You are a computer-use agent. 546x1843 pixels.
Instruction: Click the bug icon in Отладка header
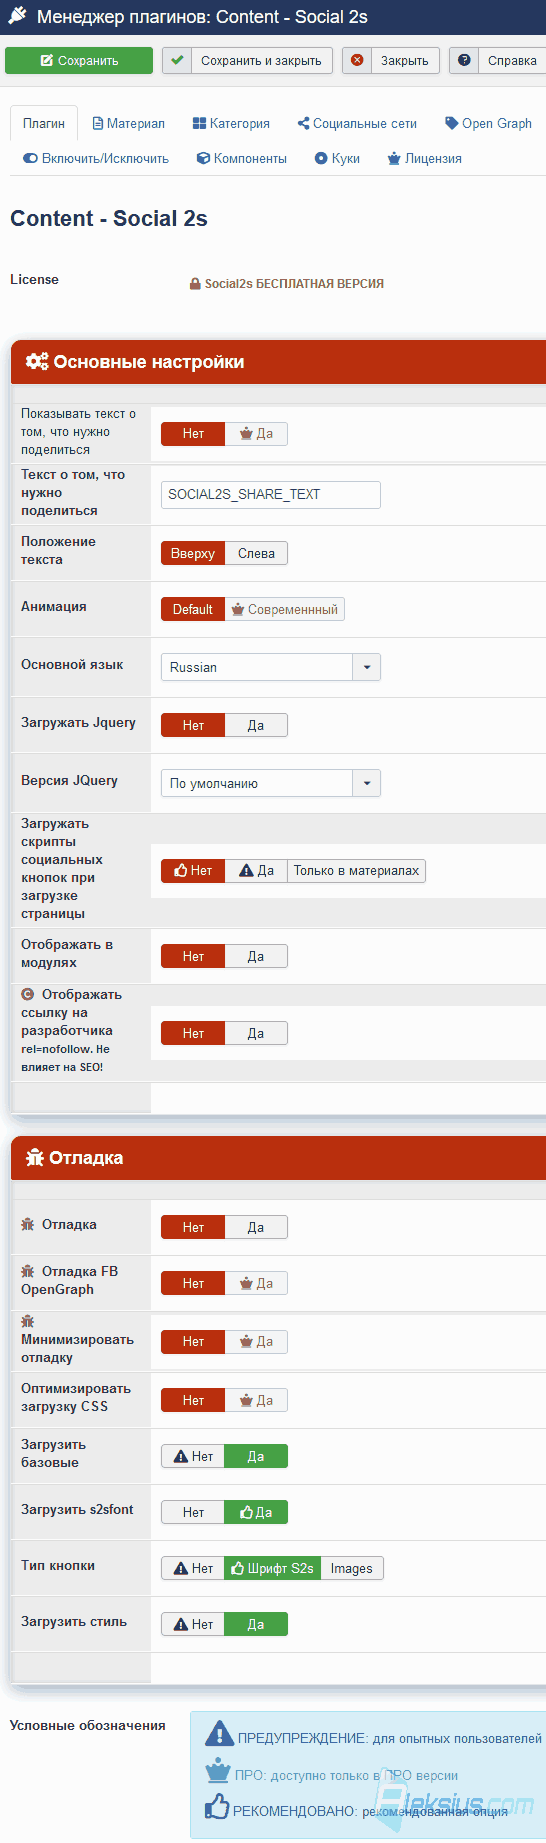point(35,1158)
